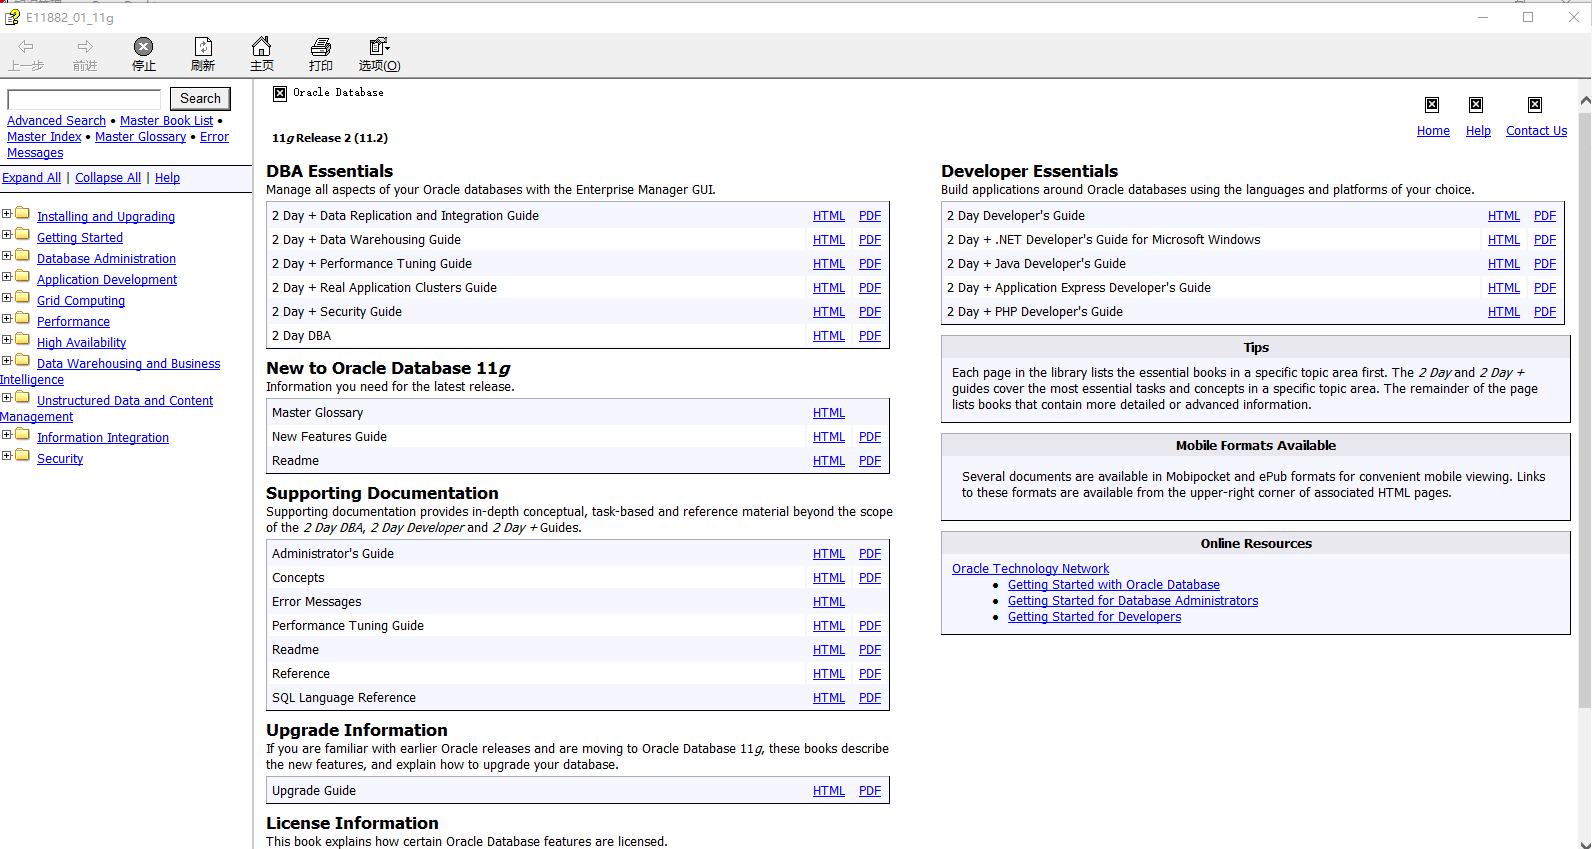
Task: Open the Master Index link
Action: coord(44,137)
